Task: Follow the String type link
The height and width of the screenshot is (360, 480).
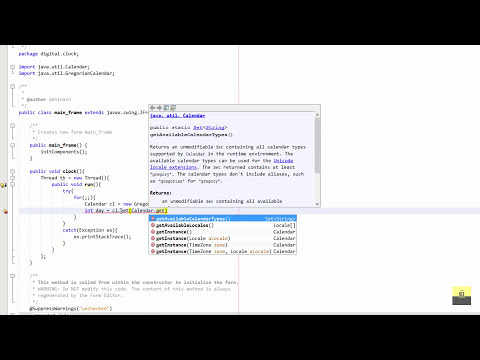Action: tap(215, 128)
